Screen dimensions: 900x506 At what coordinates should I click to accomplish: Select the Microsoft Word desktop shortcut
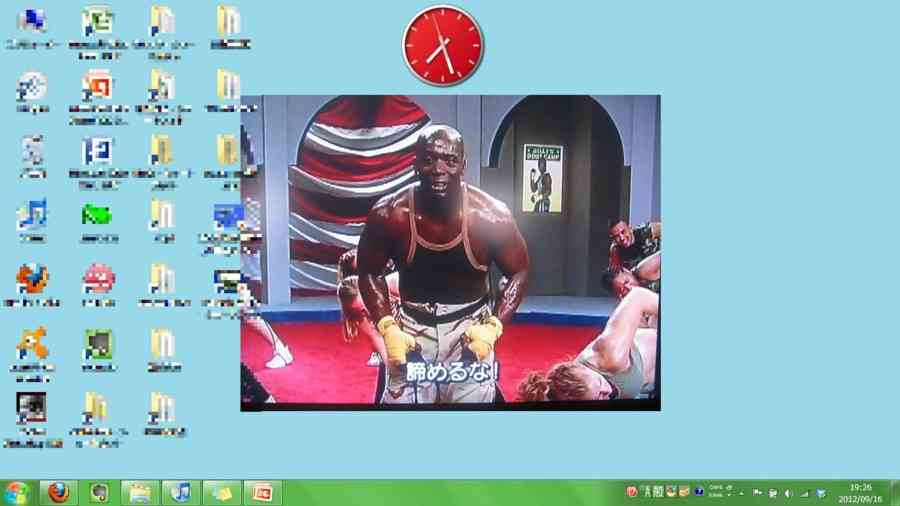[97, 152]
